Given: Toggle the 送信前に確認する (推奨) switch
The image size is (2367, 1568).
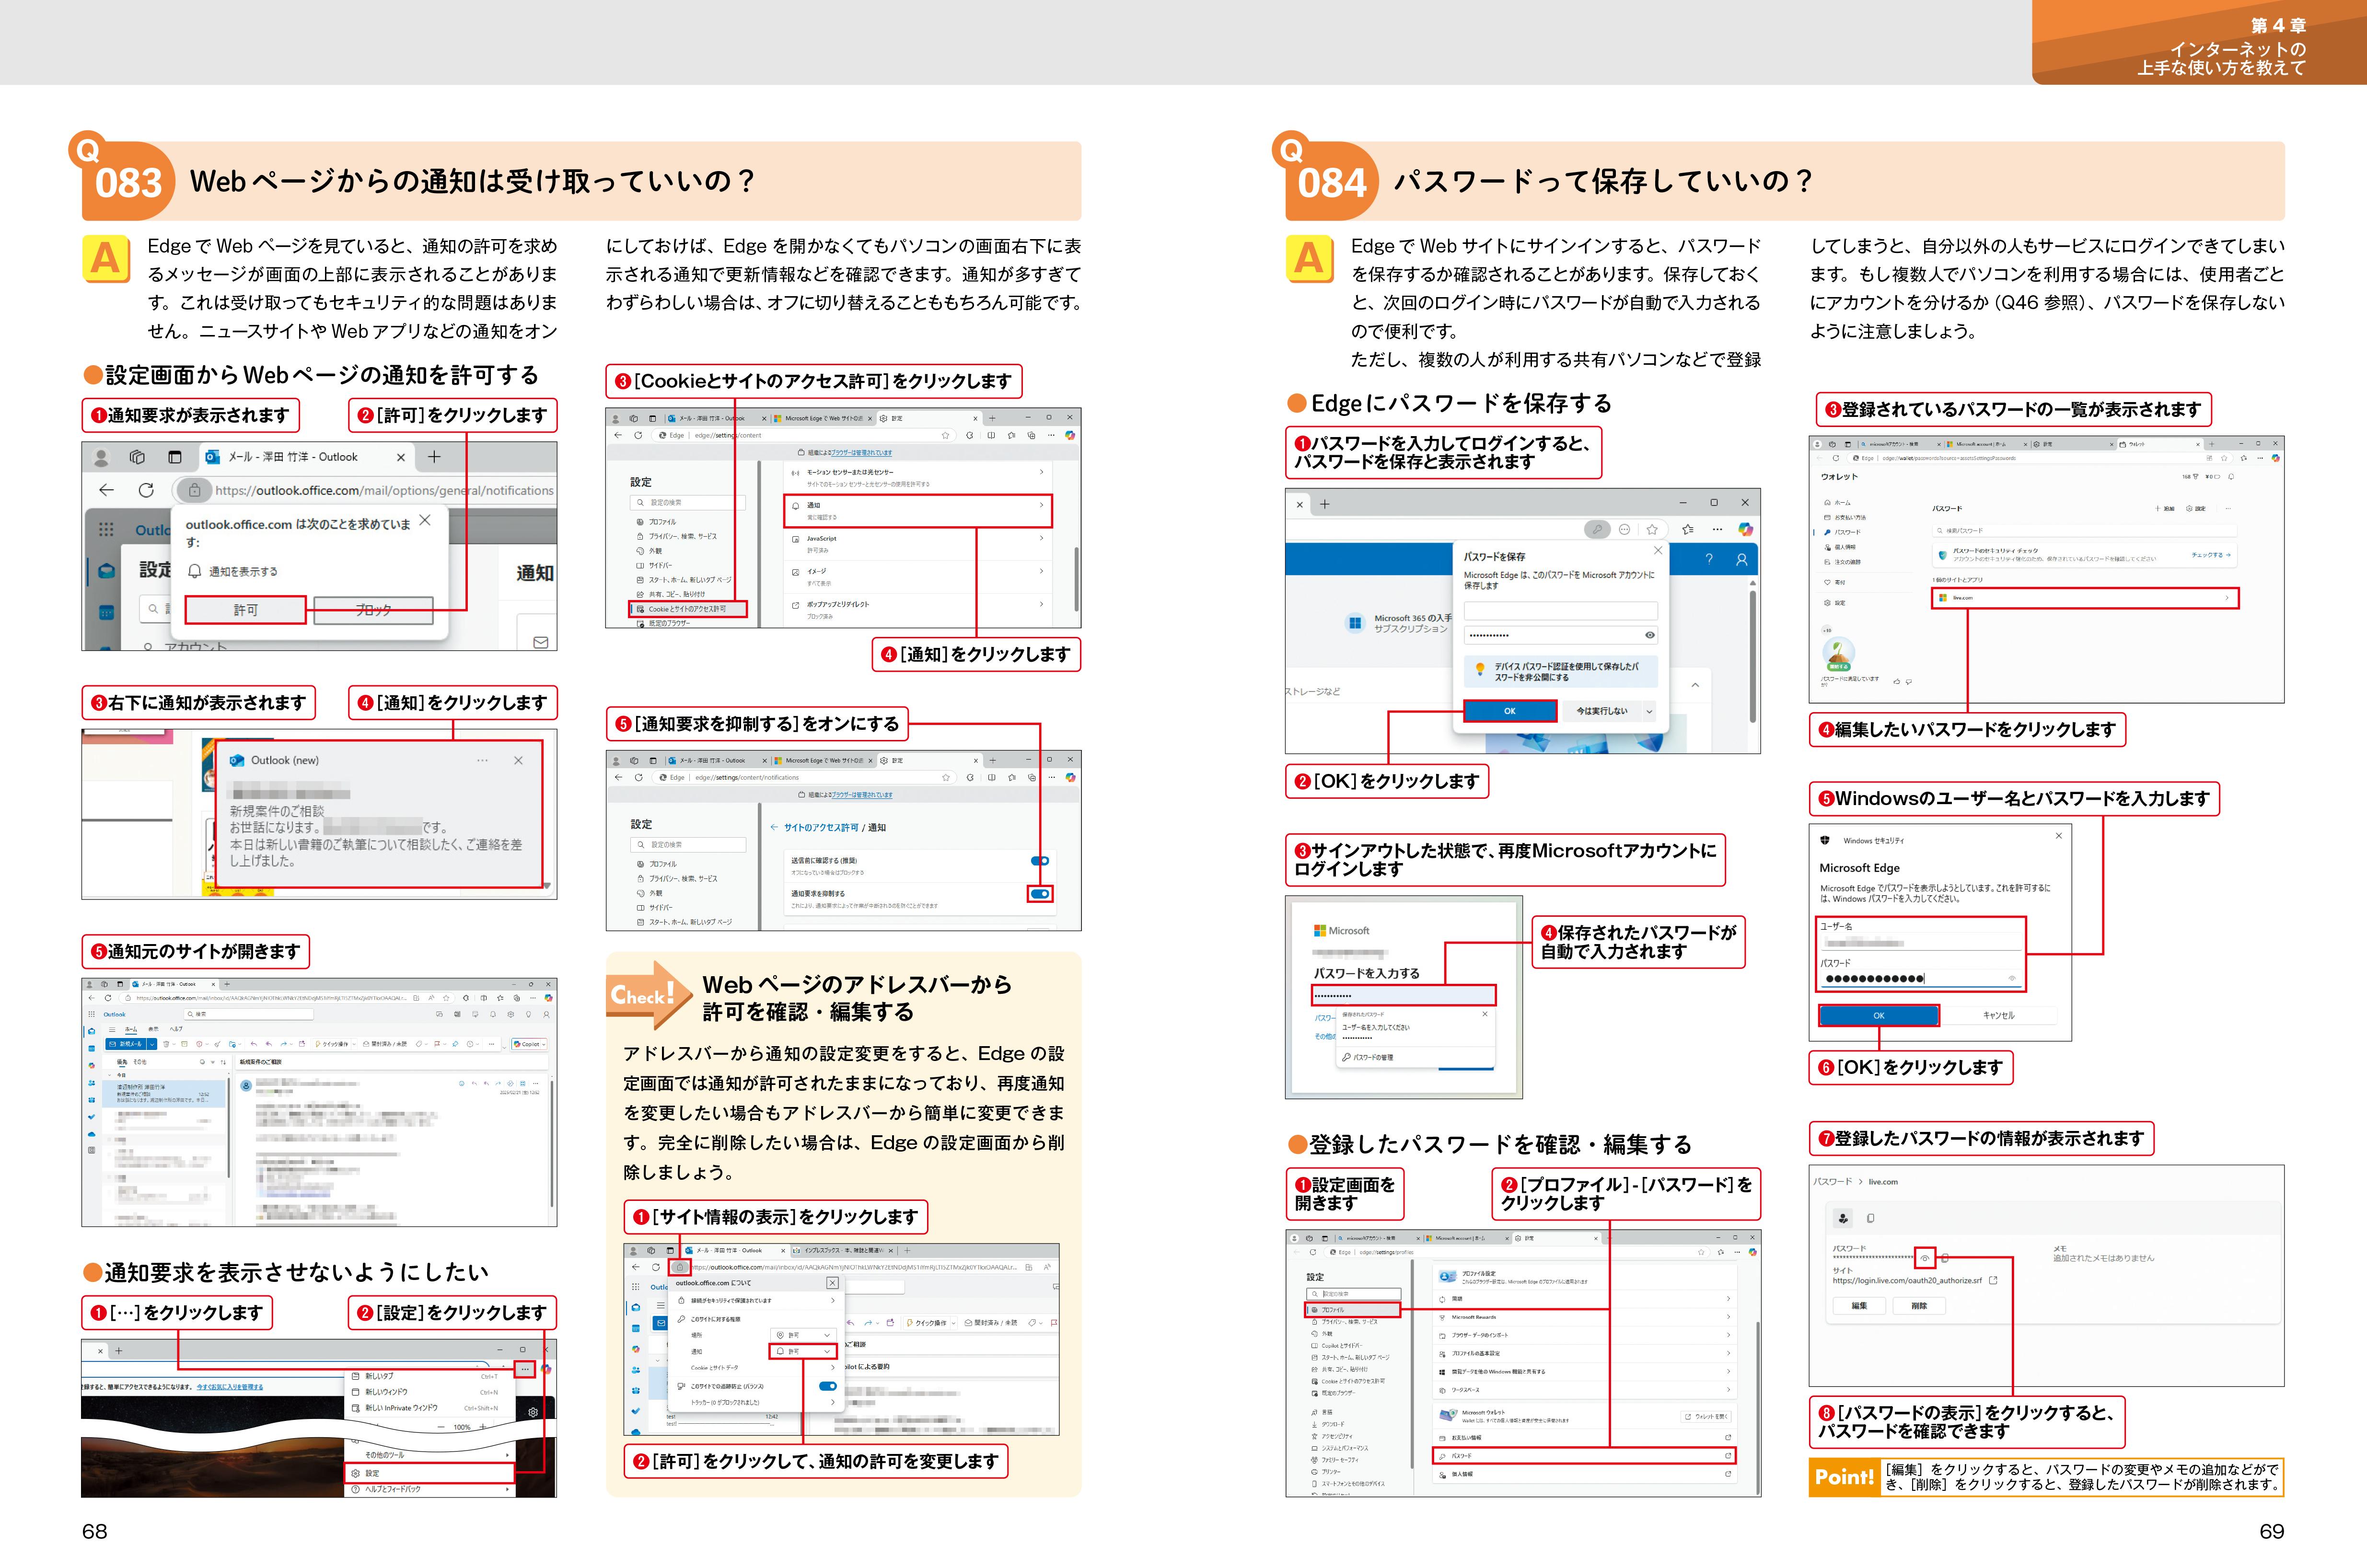Looking at the screenshot, I should (1040, 861).
